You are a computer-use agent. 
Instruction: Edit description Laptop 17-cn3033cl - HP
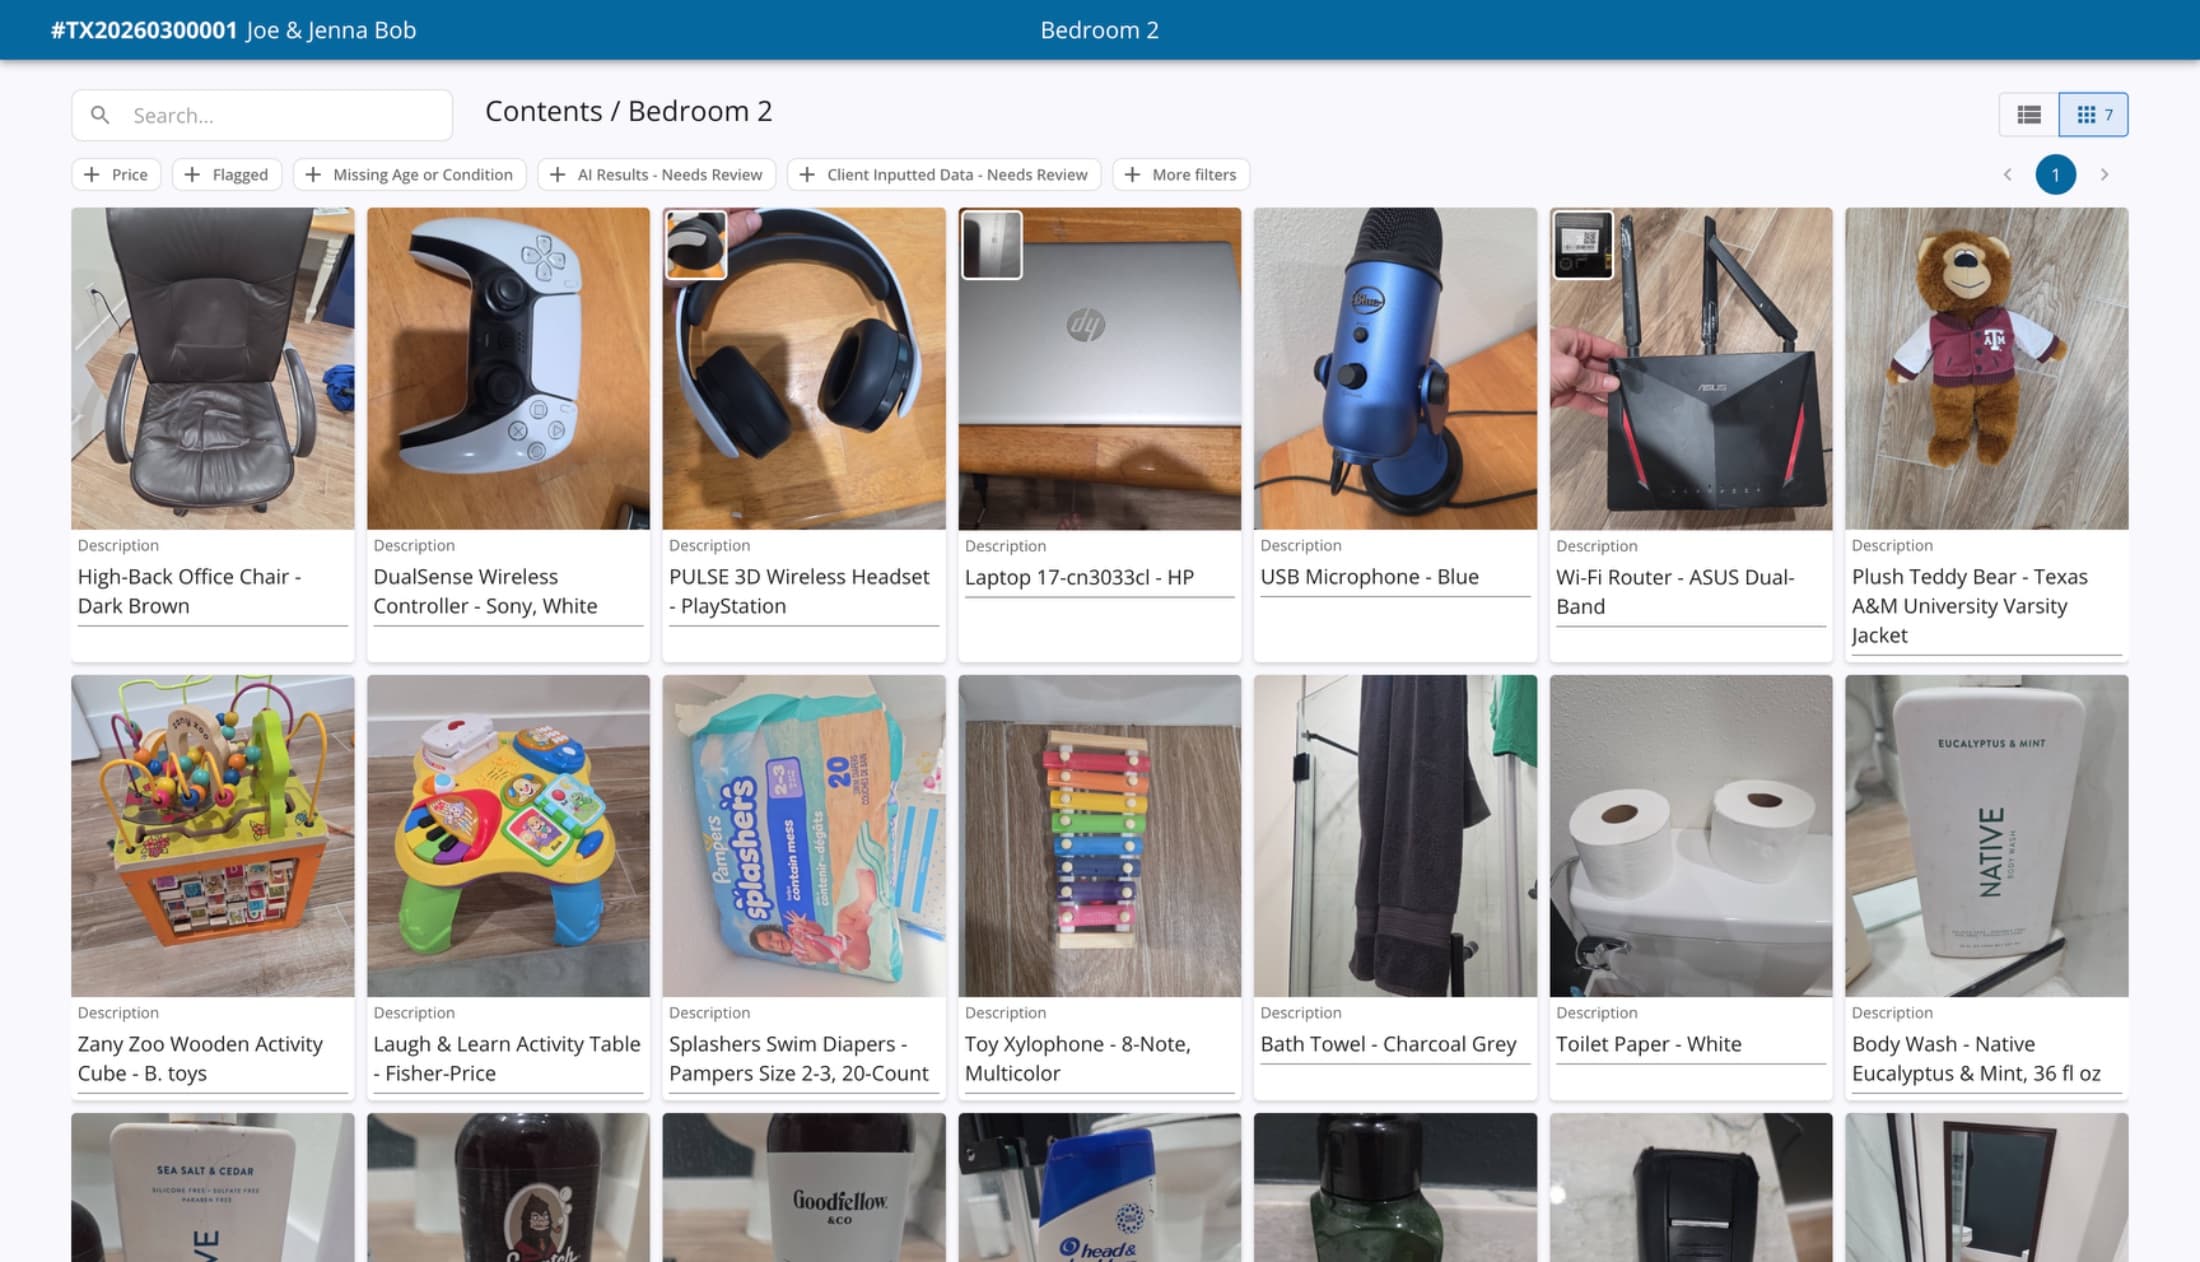pos(1100,577)
